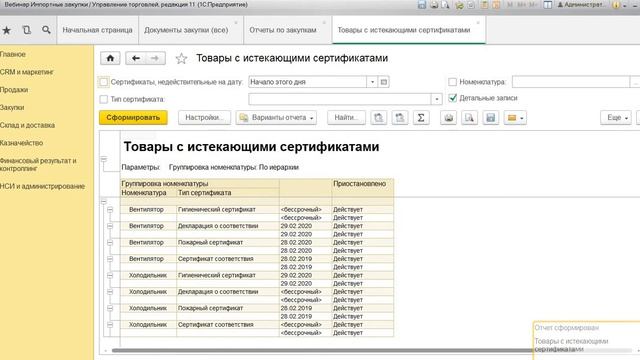The height and width of the screenshot is (360, 640).
Task: Open 'Продажи' section in sidebar
Action: click(14, 90)
